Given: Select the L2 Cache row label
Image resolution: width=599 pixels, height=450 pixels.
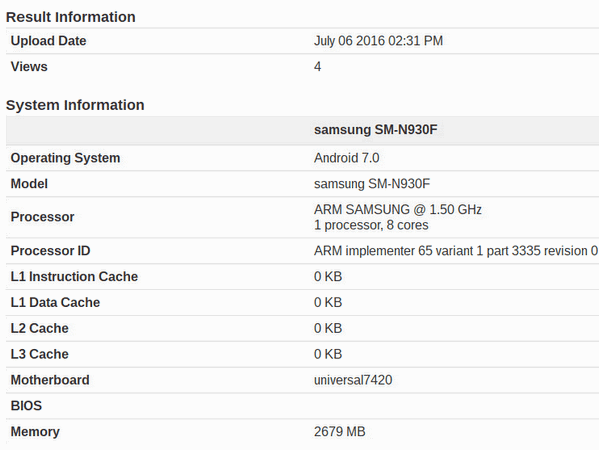Looking at the screenshot, I should pos(39,328).
